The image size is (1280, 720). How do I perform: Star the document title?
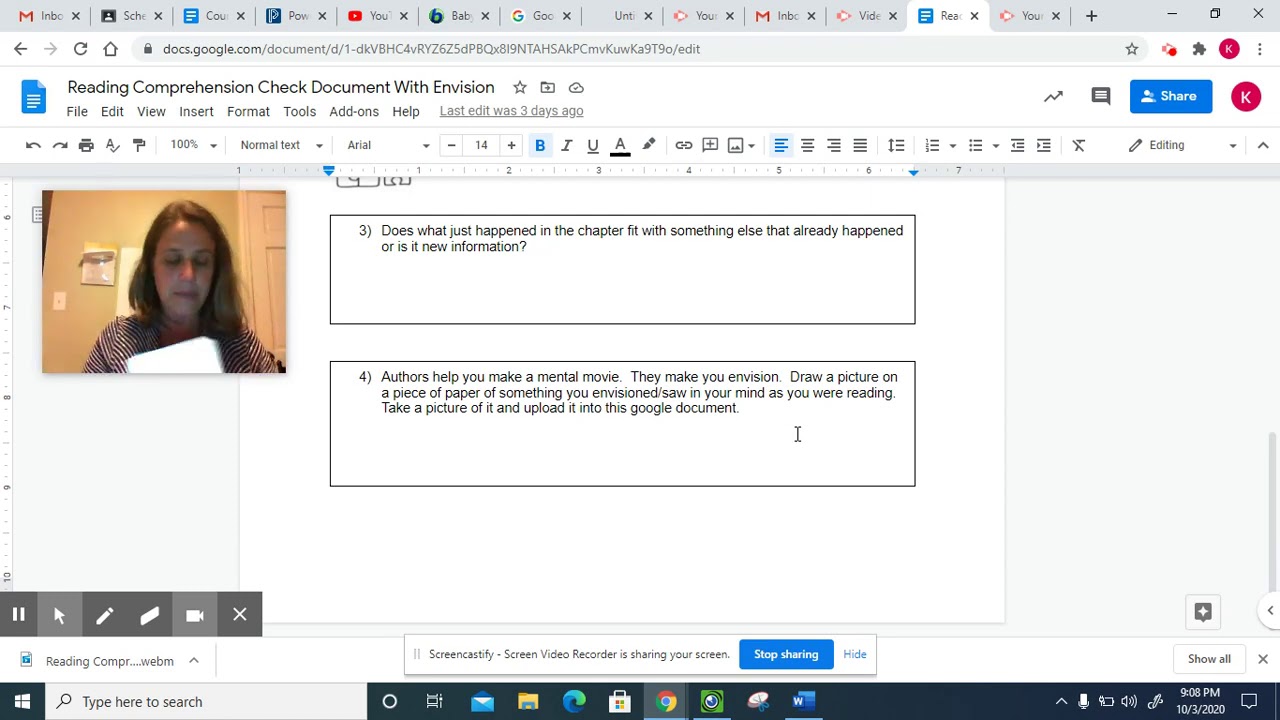520,87
